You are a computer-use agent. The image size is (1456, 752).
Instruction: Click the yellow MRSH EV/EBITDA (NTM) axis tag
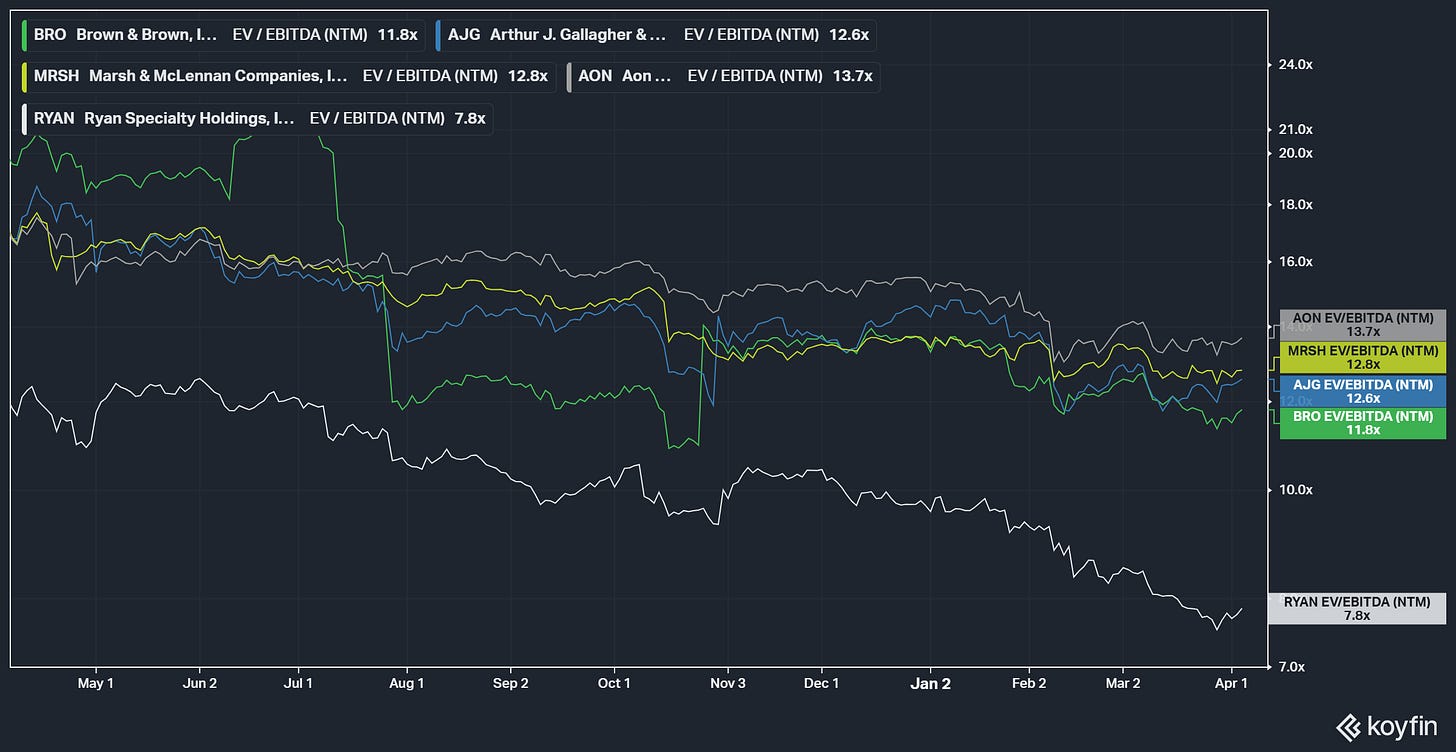click(1362, 358)
